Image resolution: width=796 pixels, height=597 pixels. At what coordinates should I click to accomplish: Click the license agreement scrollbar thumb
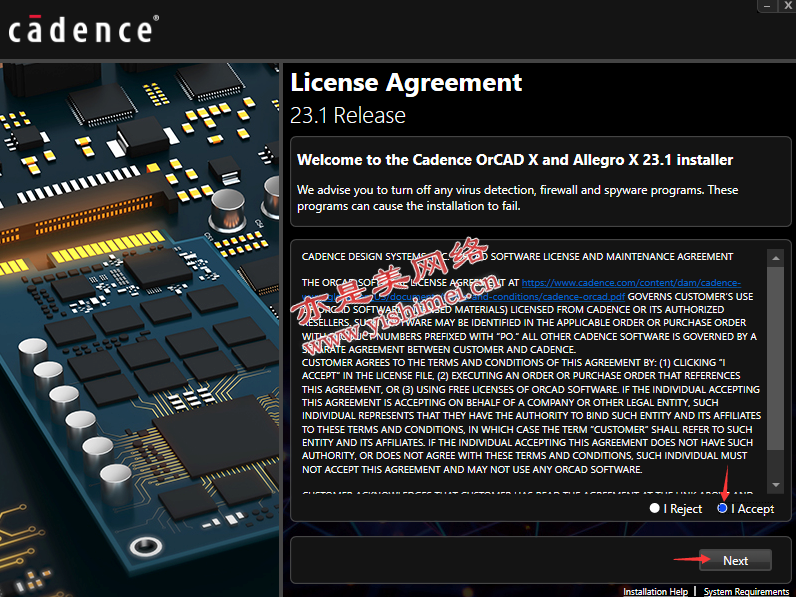click(775, 358)
